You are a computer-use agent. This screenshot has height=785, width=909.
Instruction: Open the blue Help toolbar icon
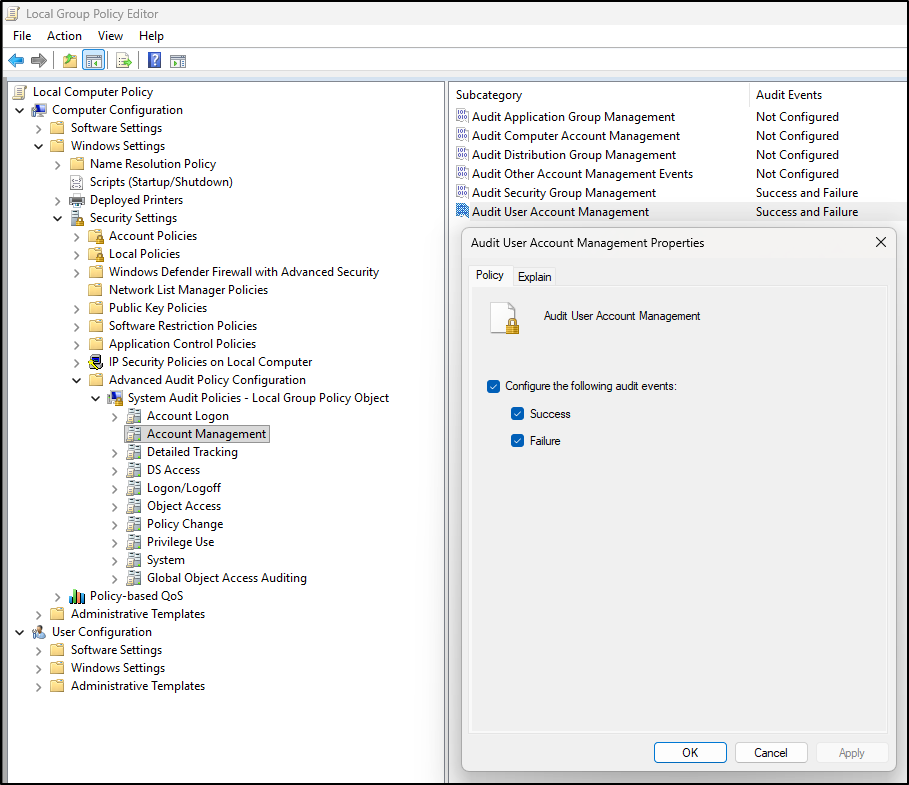[x=154, y=60]
